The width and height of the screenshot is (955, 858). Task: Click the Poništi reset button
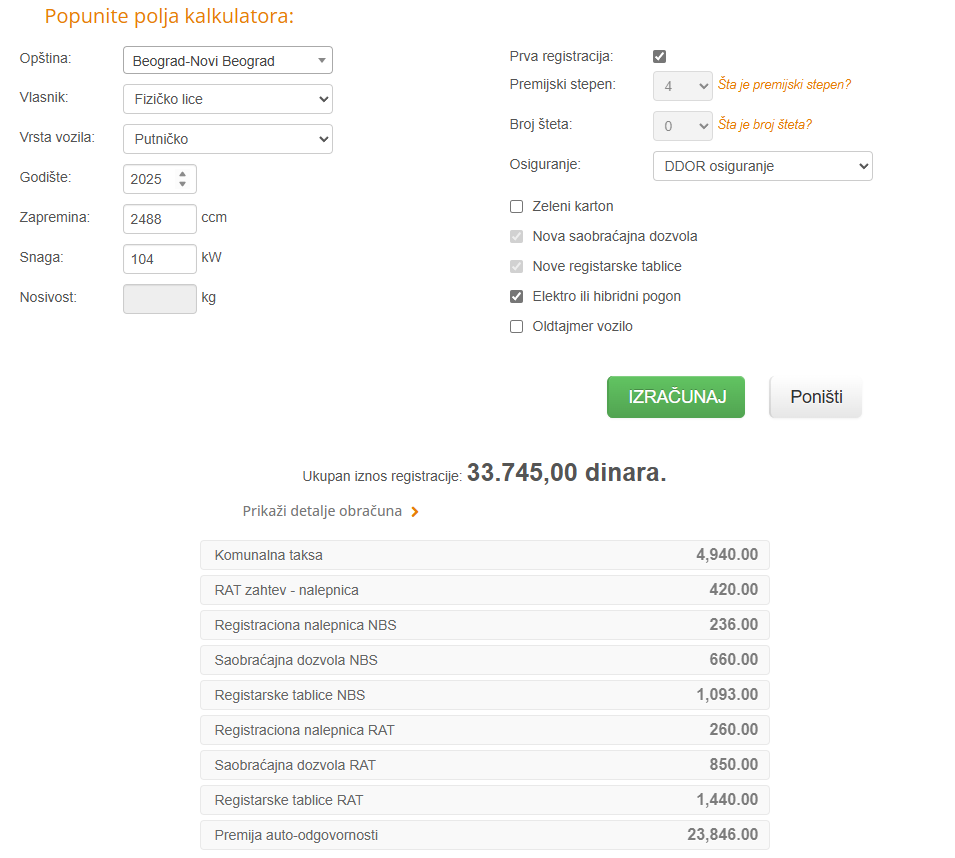[815, 397]
